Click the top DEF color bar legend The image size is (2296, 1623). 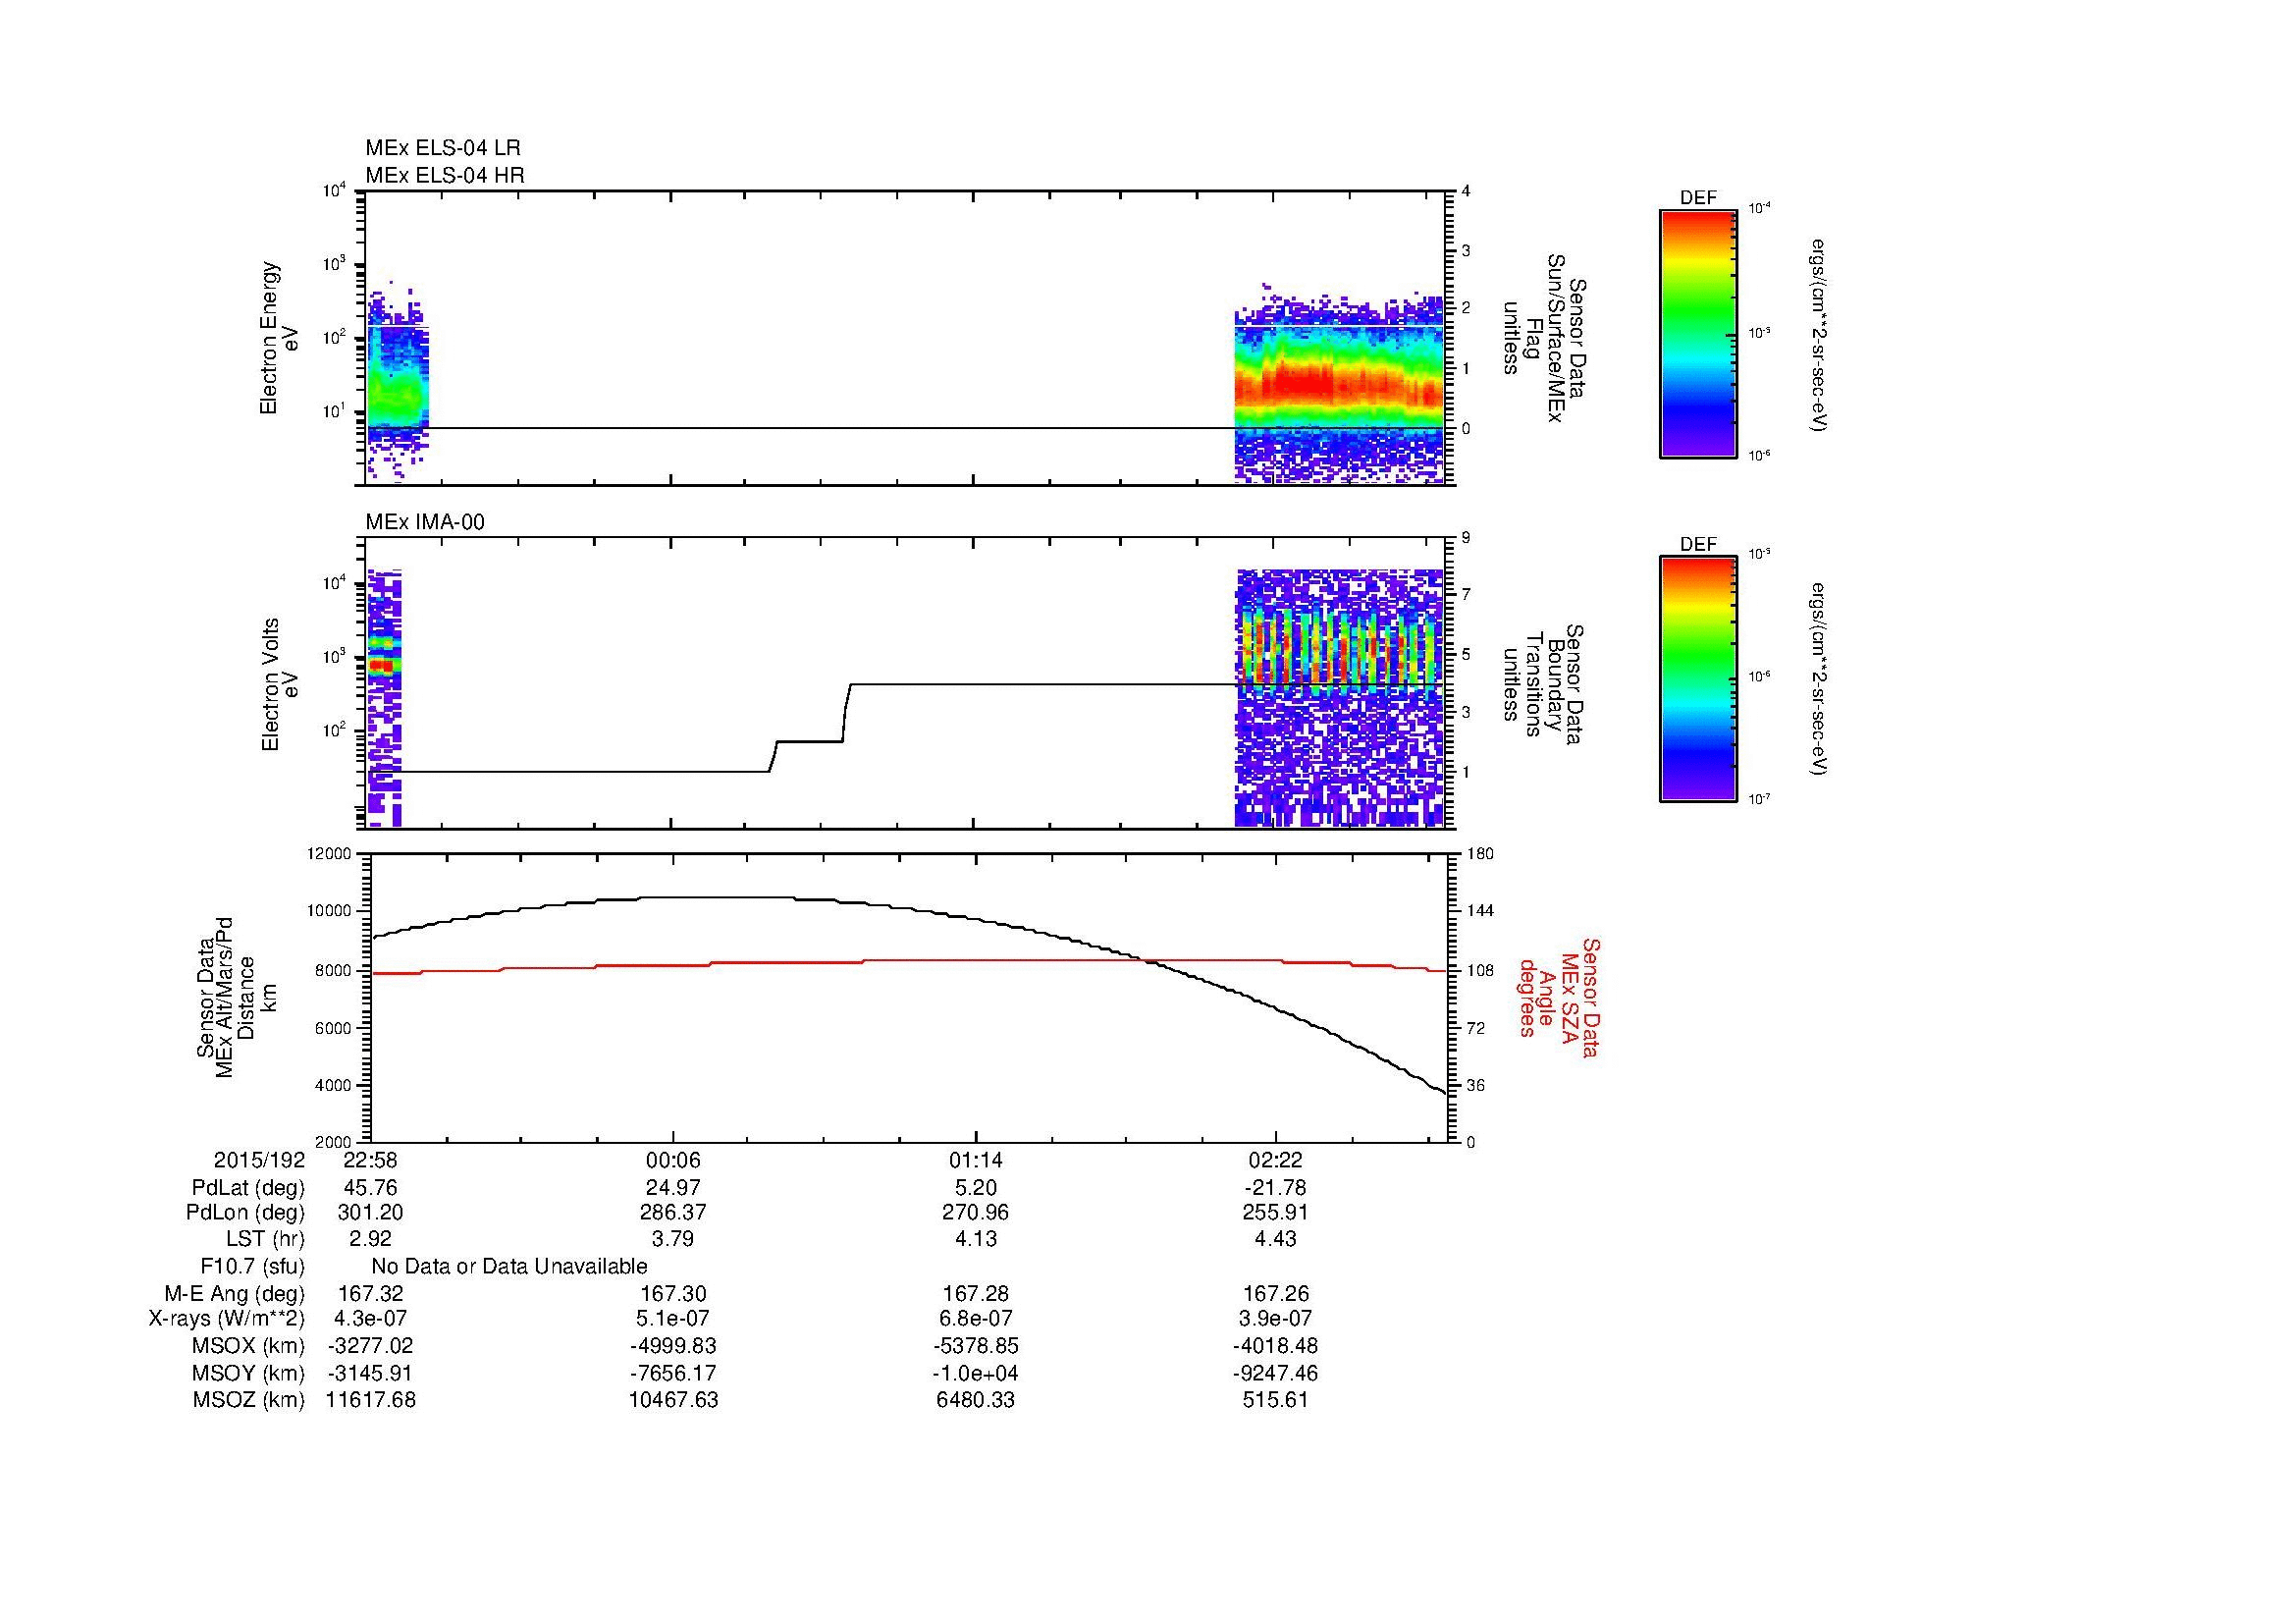(1697, 333)
